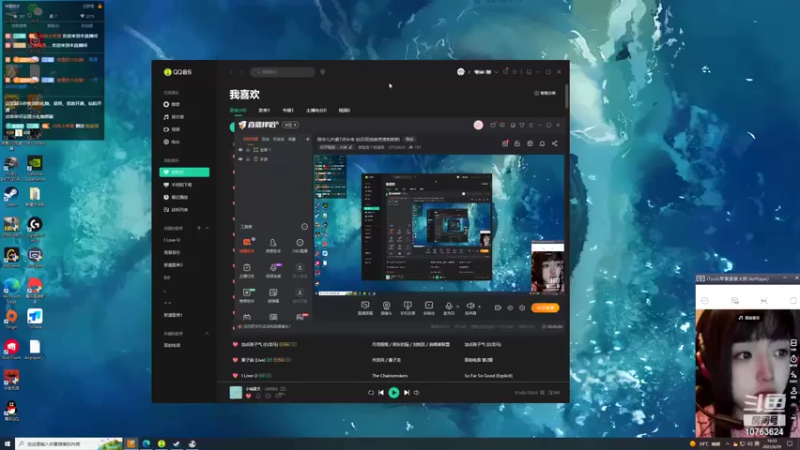Open share icon in streaming tool header

click(x=555, y=143)
